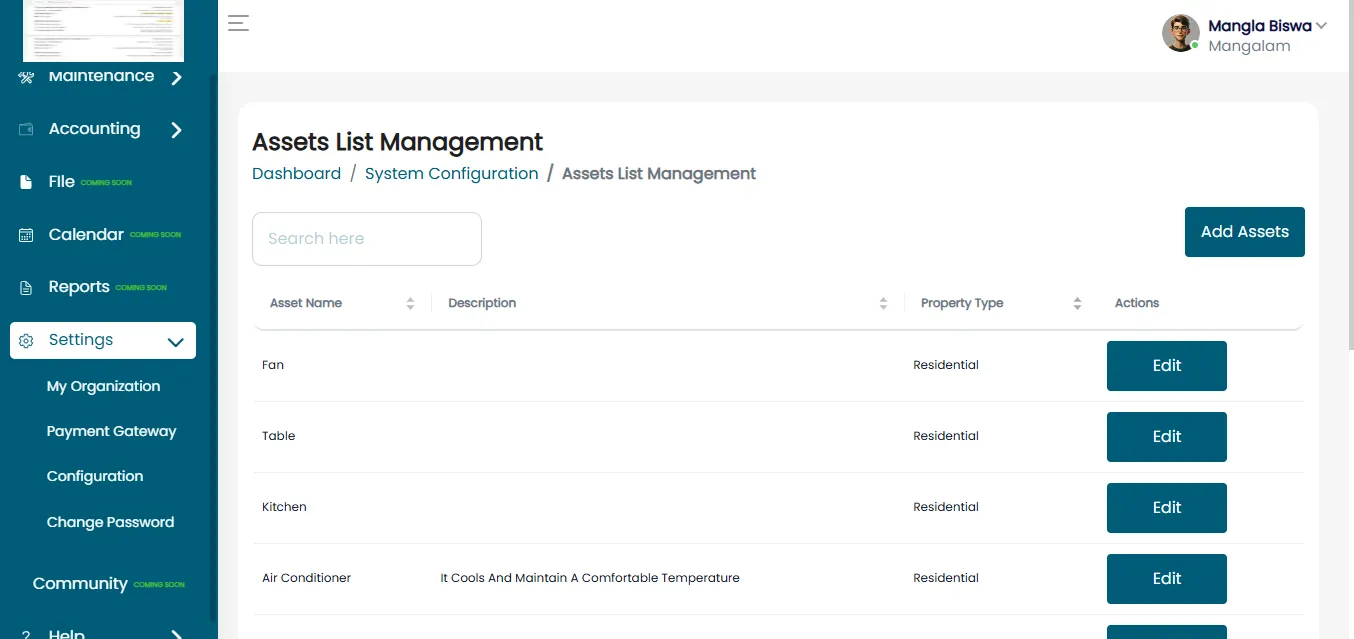Viewport: 1354px width, 639px height.
Task: Click the Air Conditioner description text
Action: coord(590,578)
